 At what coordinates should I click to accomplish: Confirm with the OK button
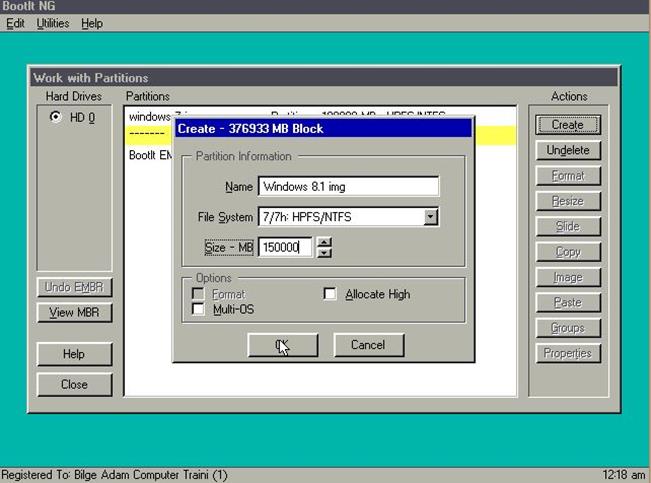click(x=283, y=345)
